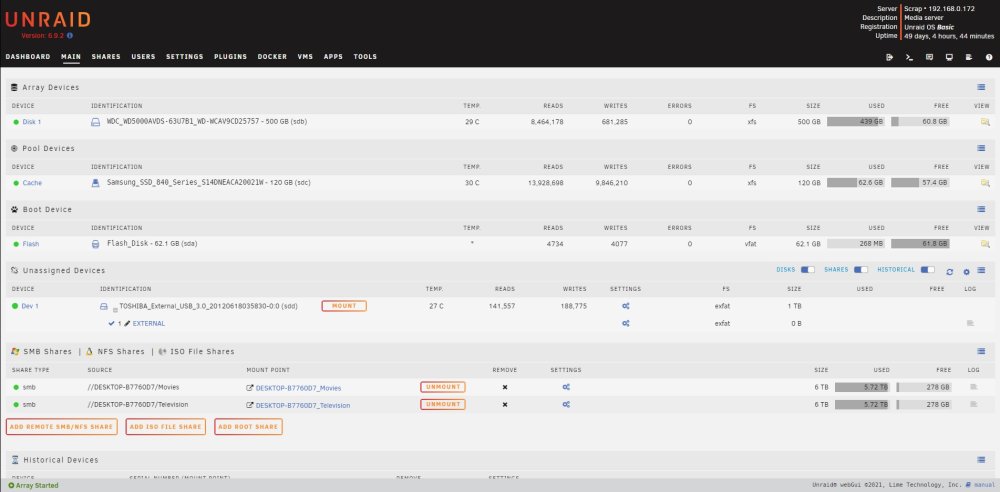
Task: Toggle the Historical switch
Action: (x=927, y=270)
